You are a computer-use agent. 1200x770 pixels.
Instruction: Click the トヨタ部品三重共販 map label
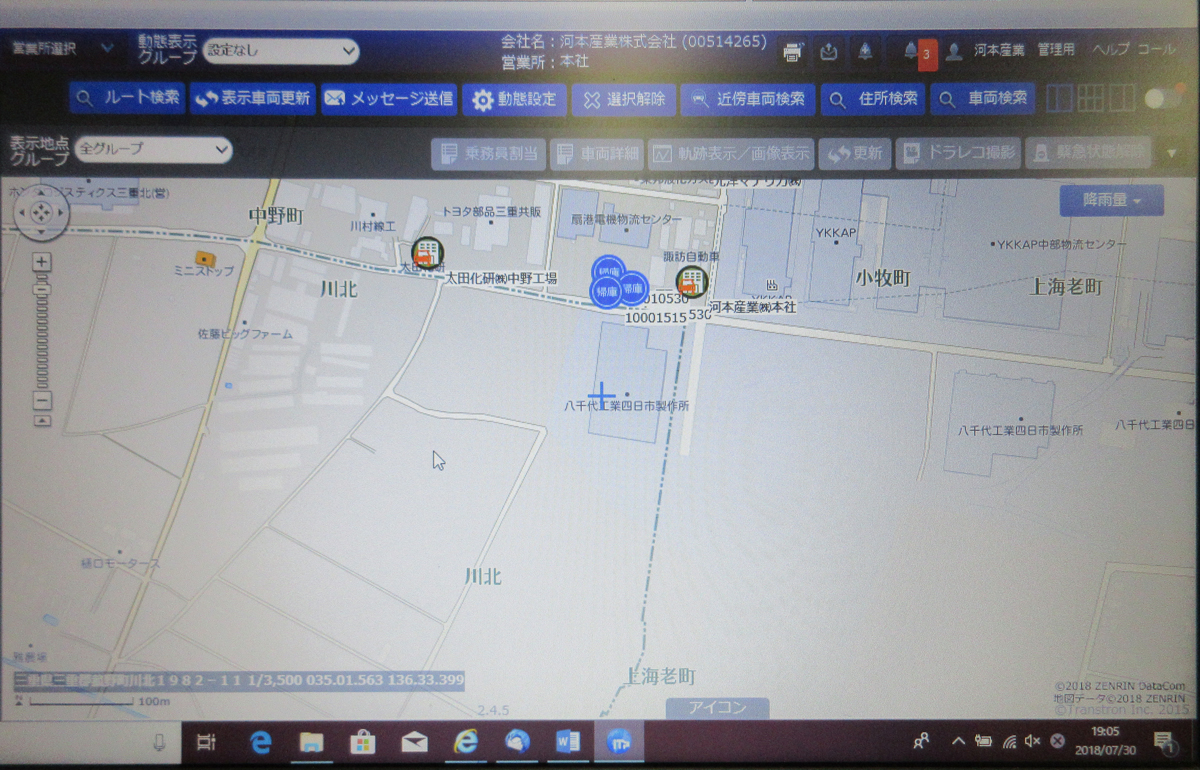(x=491, y=212)
